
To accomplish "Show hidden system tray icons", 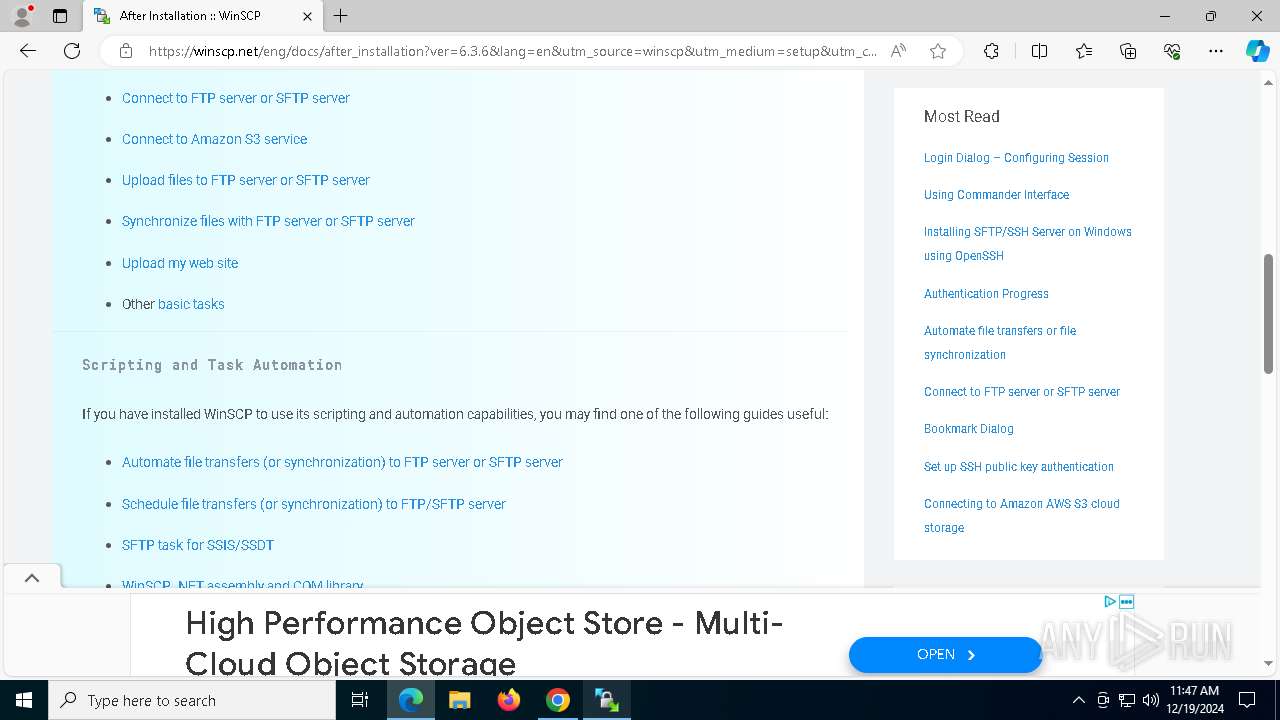I will pos(1078,700).
